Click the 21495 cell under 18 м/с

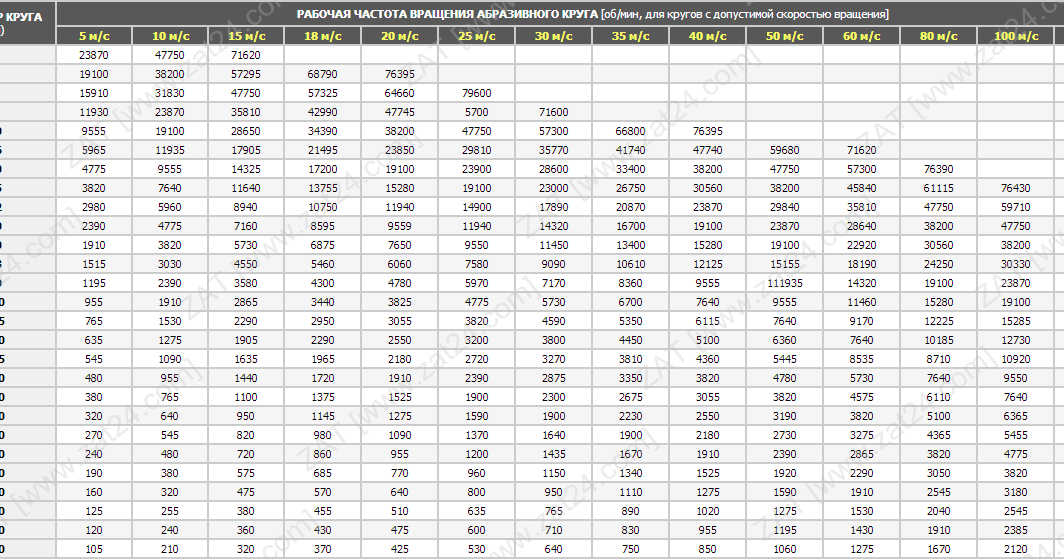coord(322,150)
